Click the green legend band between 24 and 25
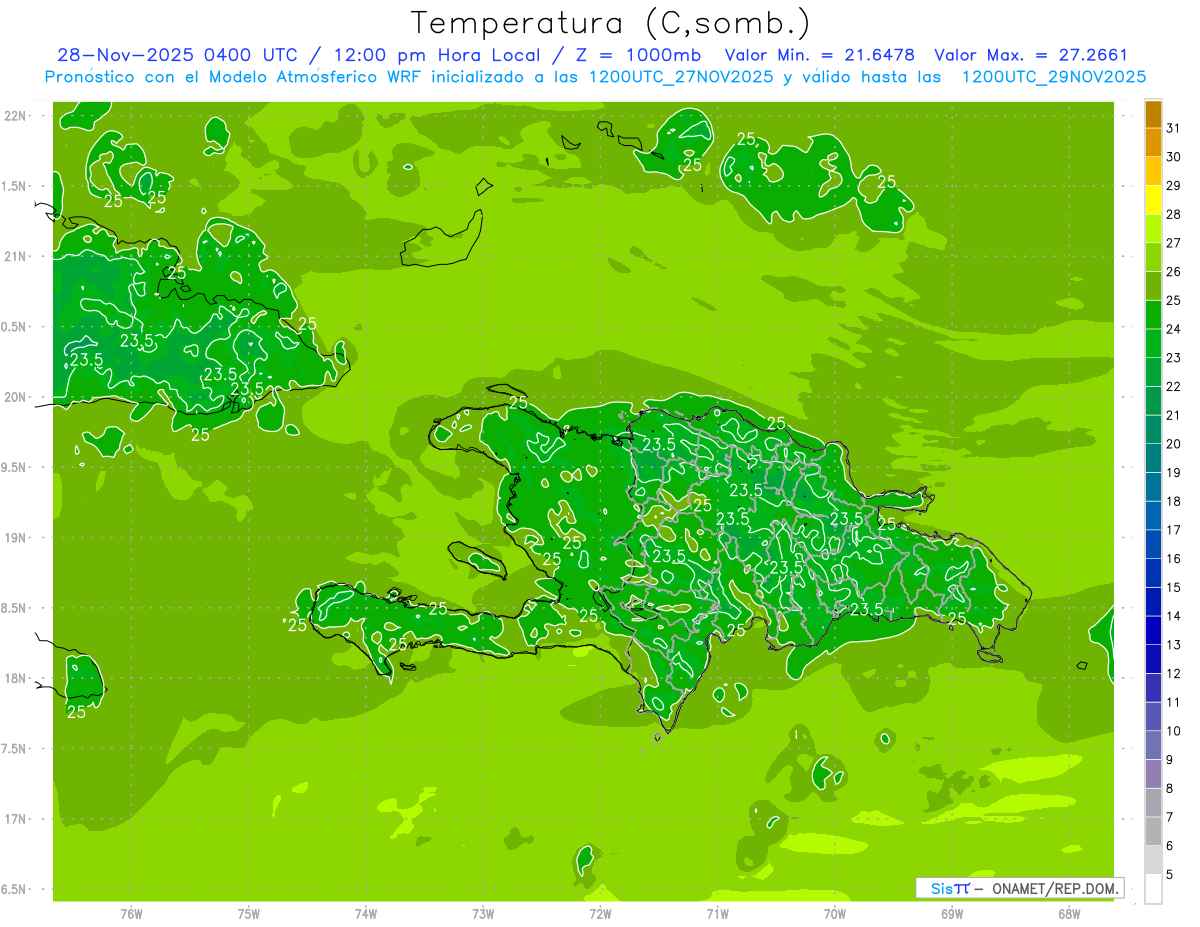 (x=1153, y=315)
